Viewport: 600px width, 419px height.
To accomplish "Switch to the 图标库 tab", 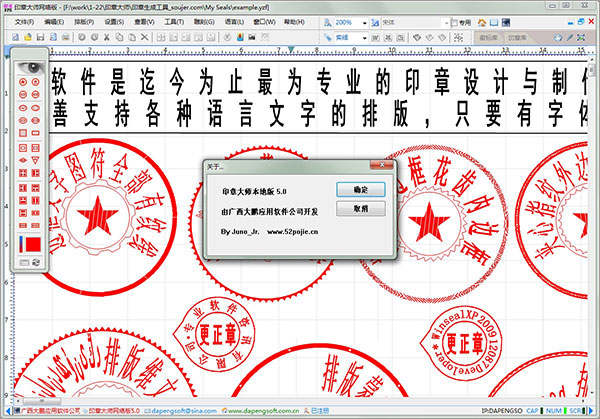I will [x=489, y=37].
